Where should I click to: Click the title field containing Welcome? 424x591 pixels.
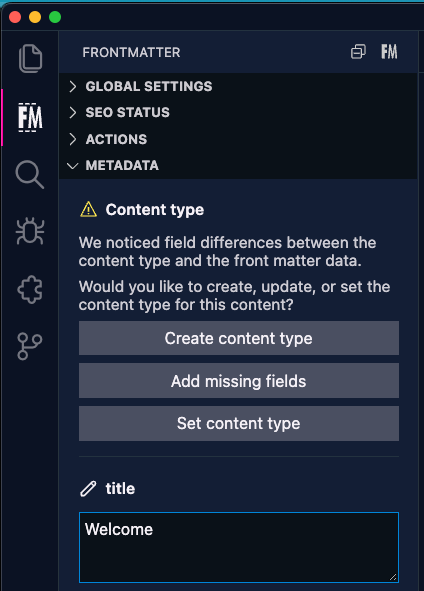(x=239, y=547)
